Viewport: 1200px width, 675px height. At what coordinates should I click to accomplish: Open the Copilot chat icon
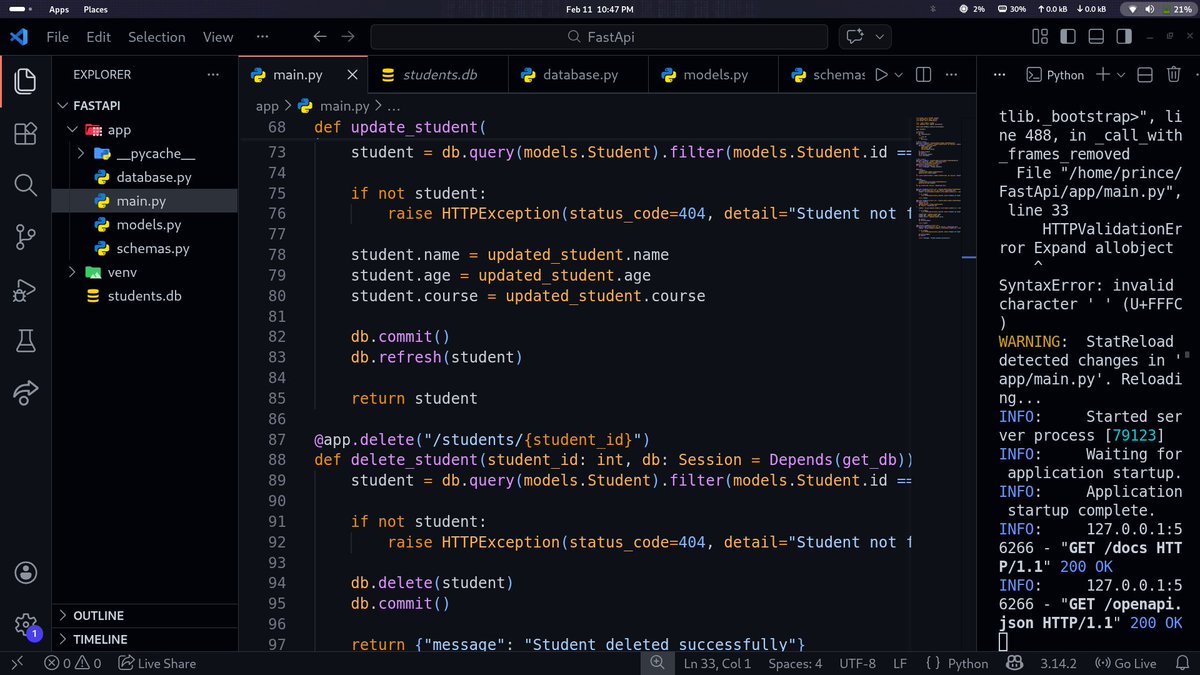click(855, 36)
